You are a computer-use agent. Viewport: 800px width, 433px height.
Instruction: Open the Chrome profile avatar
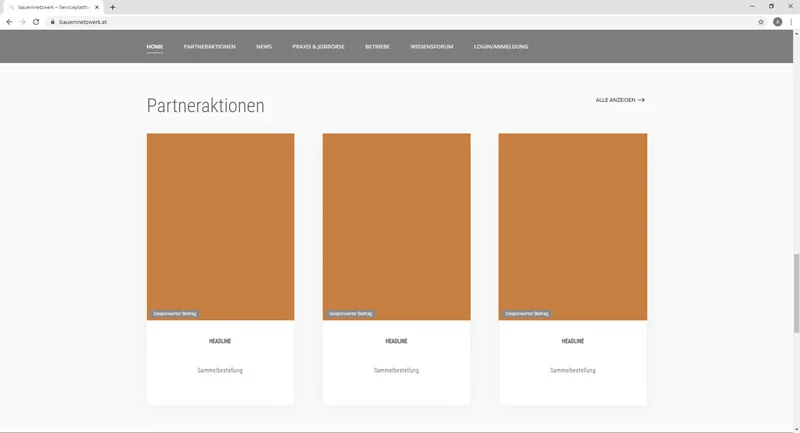pyautogui.click(x=777, y=21)
